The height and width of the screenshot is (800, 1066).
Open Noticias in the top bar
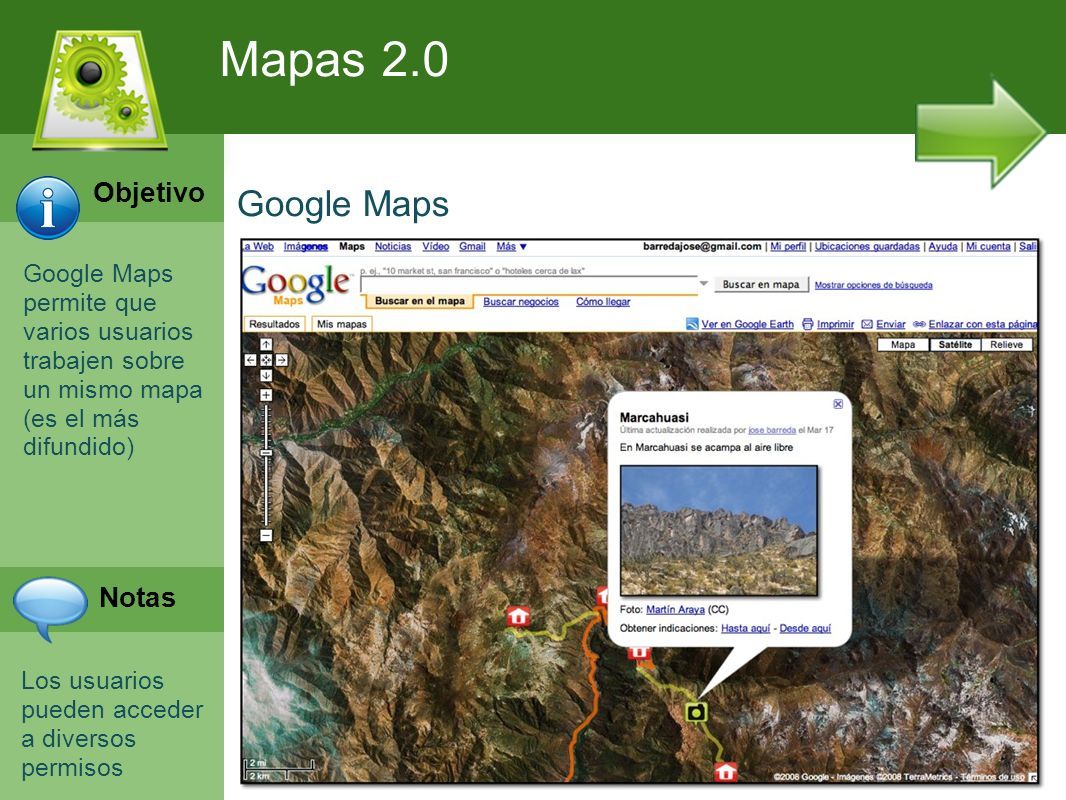click(x=393, y=247)
